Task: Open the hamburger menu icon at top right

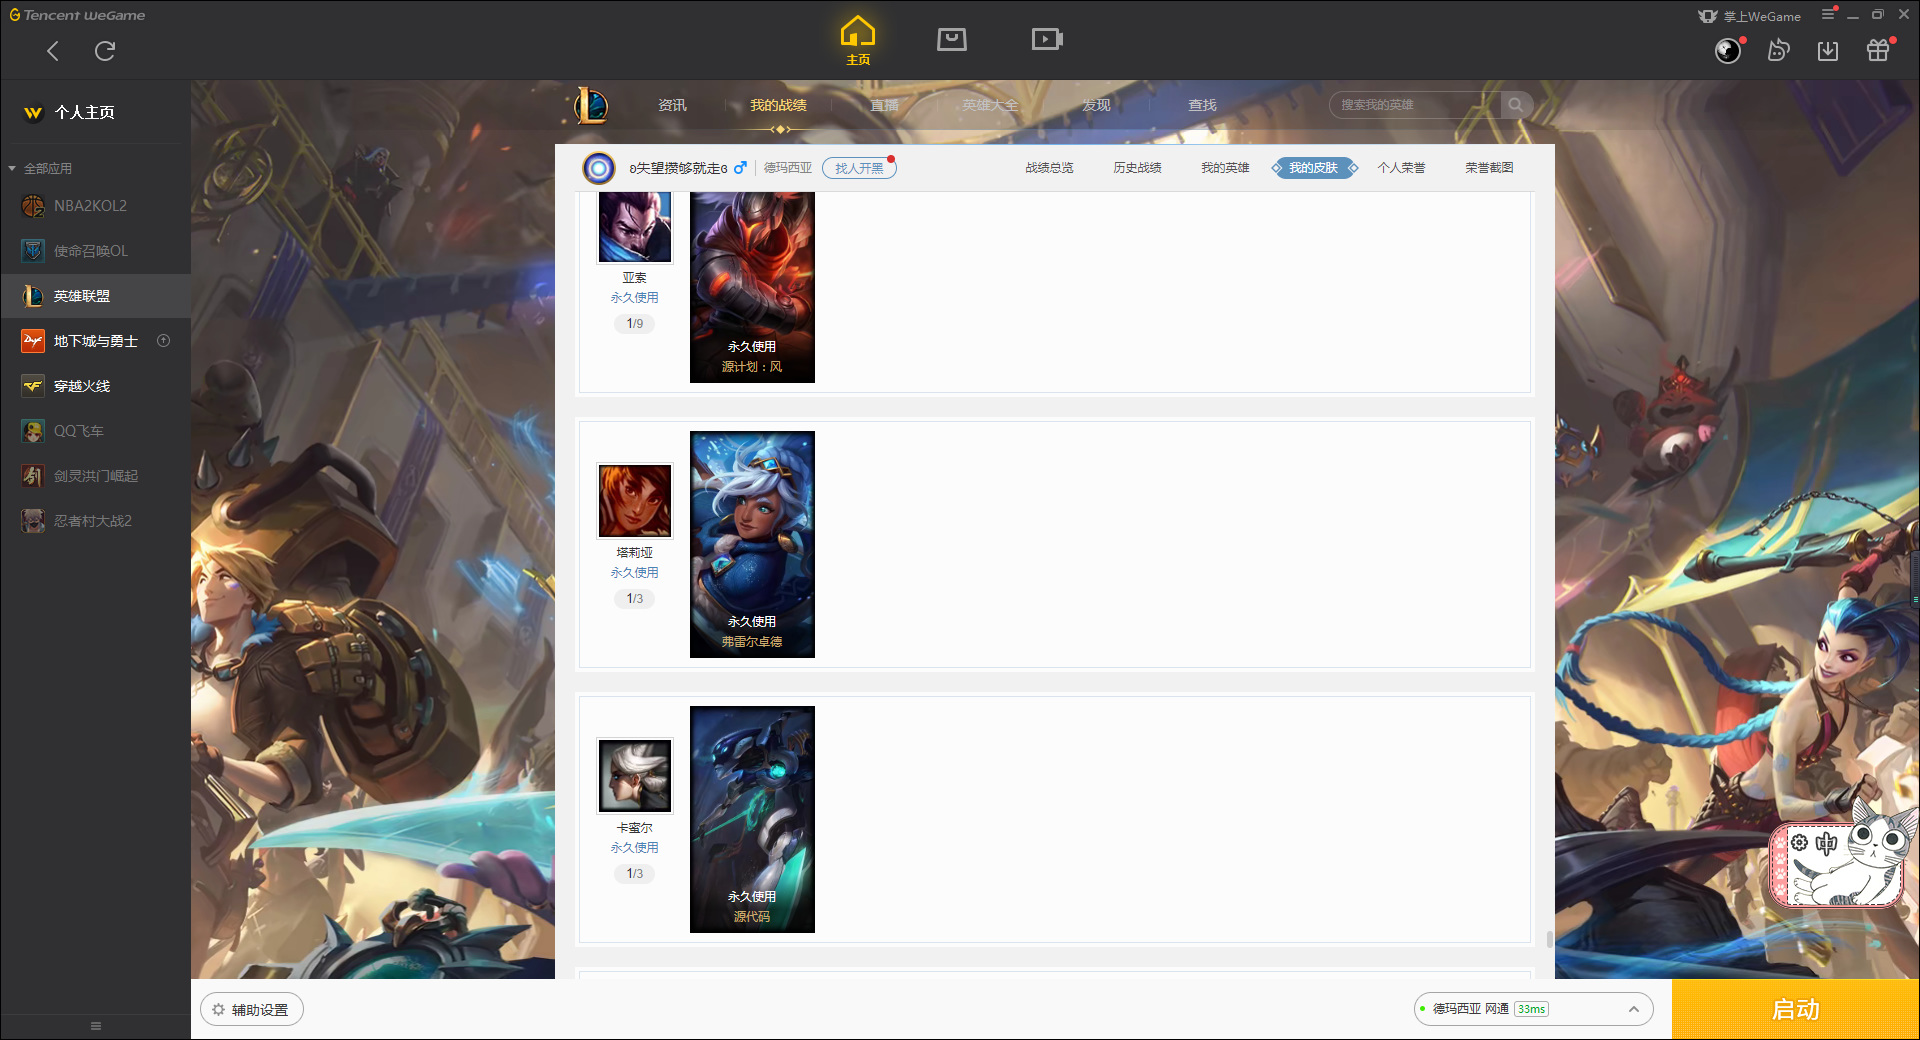Action: 1828,14
